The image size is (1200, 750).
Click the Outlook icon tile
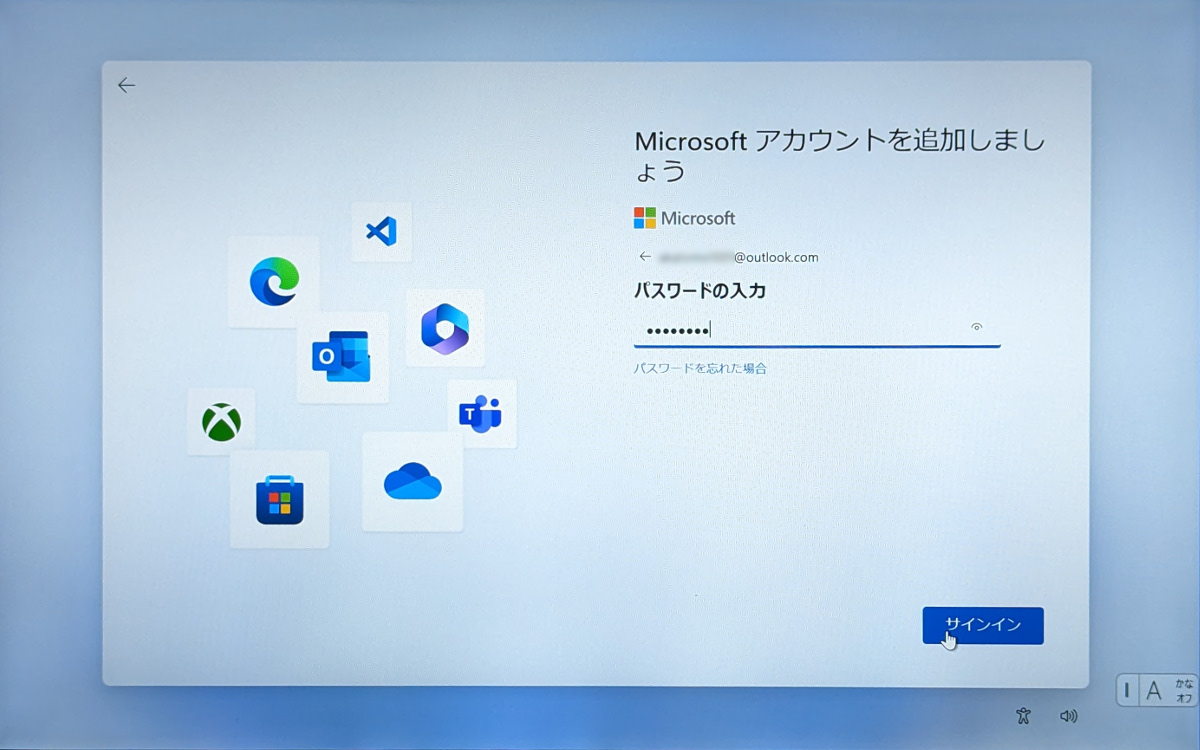pyautogui.click(x=342, y=357)
